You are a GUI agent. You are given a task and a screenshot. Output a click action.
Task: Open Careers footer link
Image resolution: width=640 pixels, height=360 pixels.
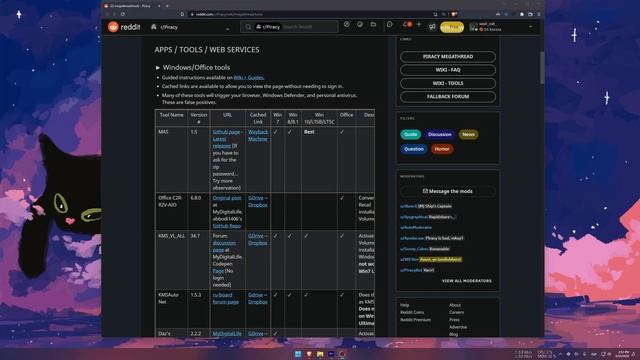tap(456, 312)
